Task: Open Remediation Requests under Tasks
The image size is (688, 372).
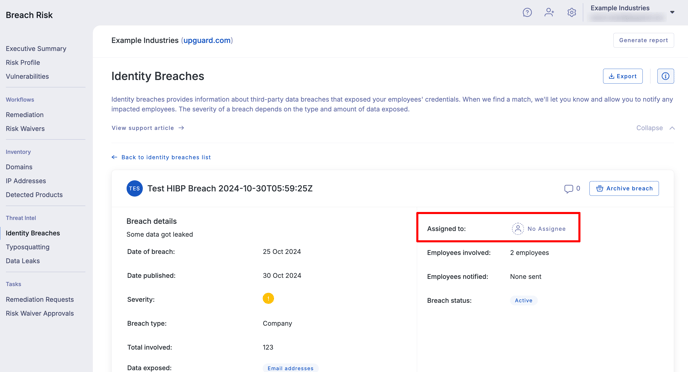Action: [40, 300]
